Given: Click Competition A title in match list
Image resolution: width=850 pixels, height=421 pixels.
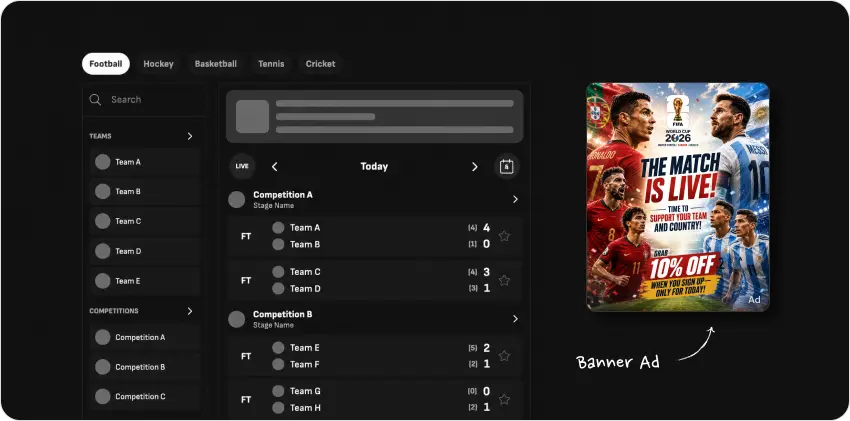Looking at the screenshot, I should (x=283, y=195).
